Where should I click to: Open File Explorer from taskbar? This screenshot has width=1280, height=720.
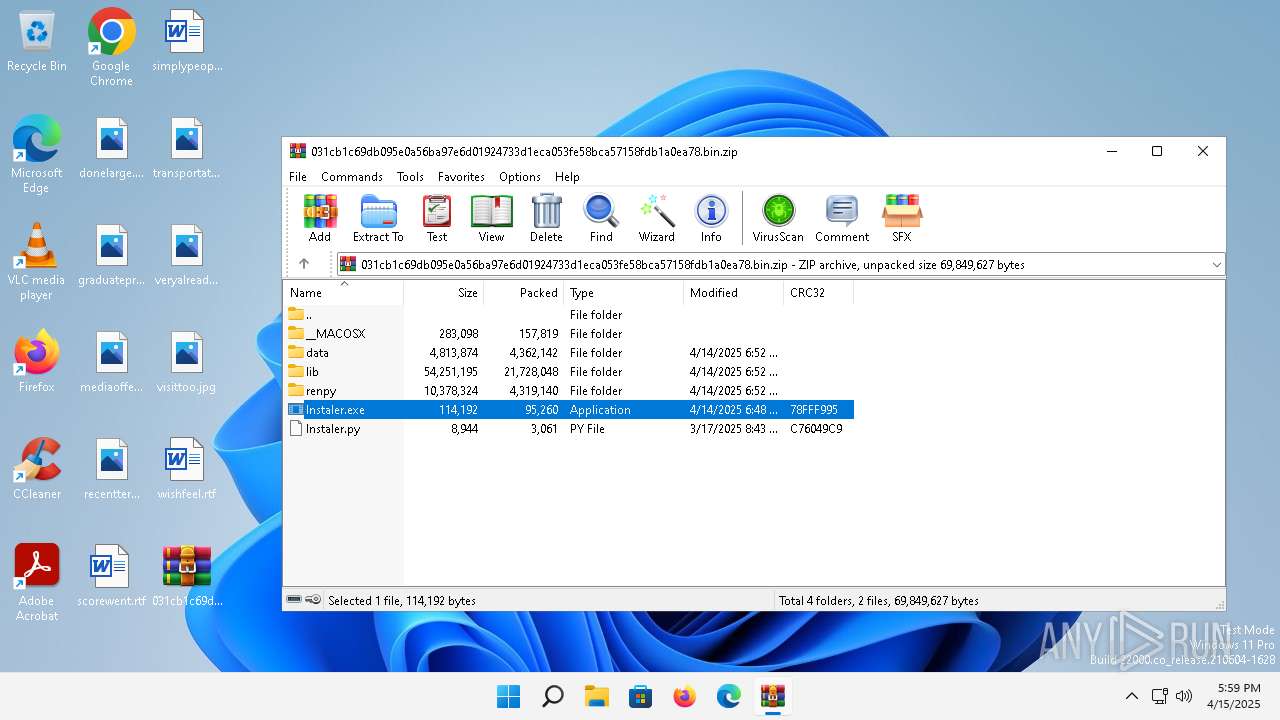click(x=596, y=696)
